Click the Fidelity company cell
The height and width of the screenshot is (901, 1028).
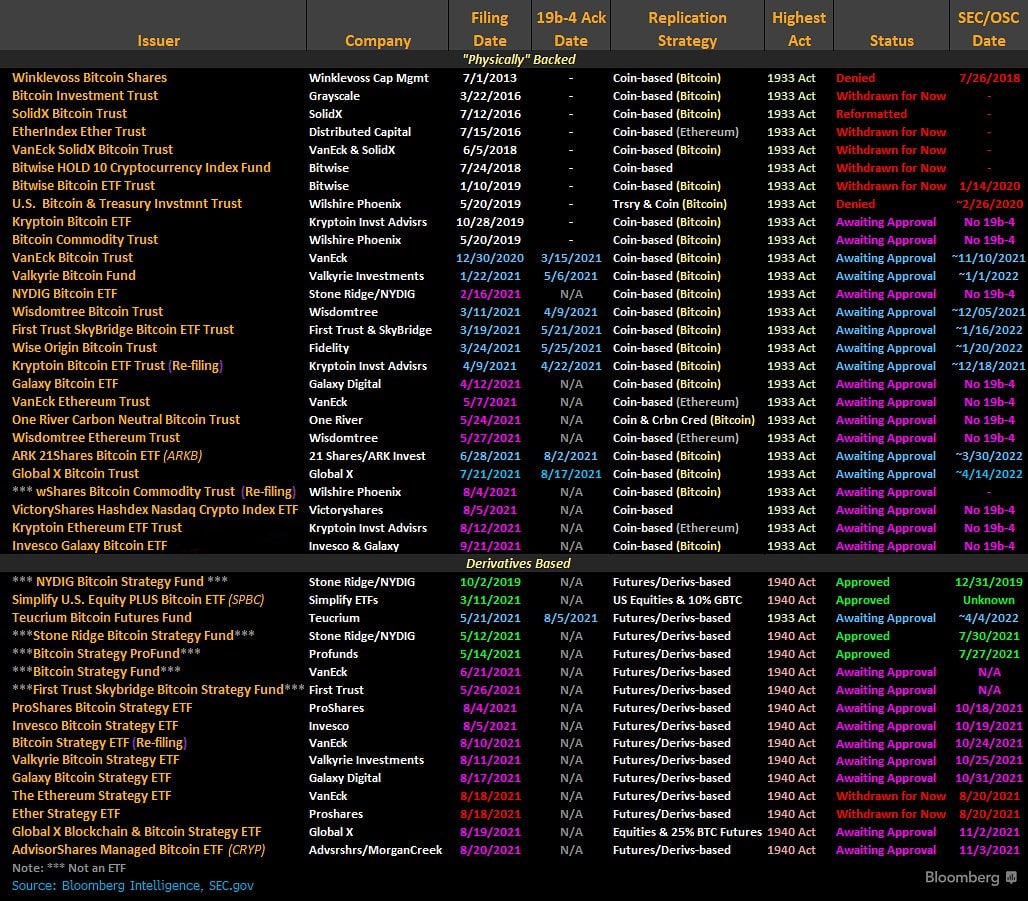328,348
